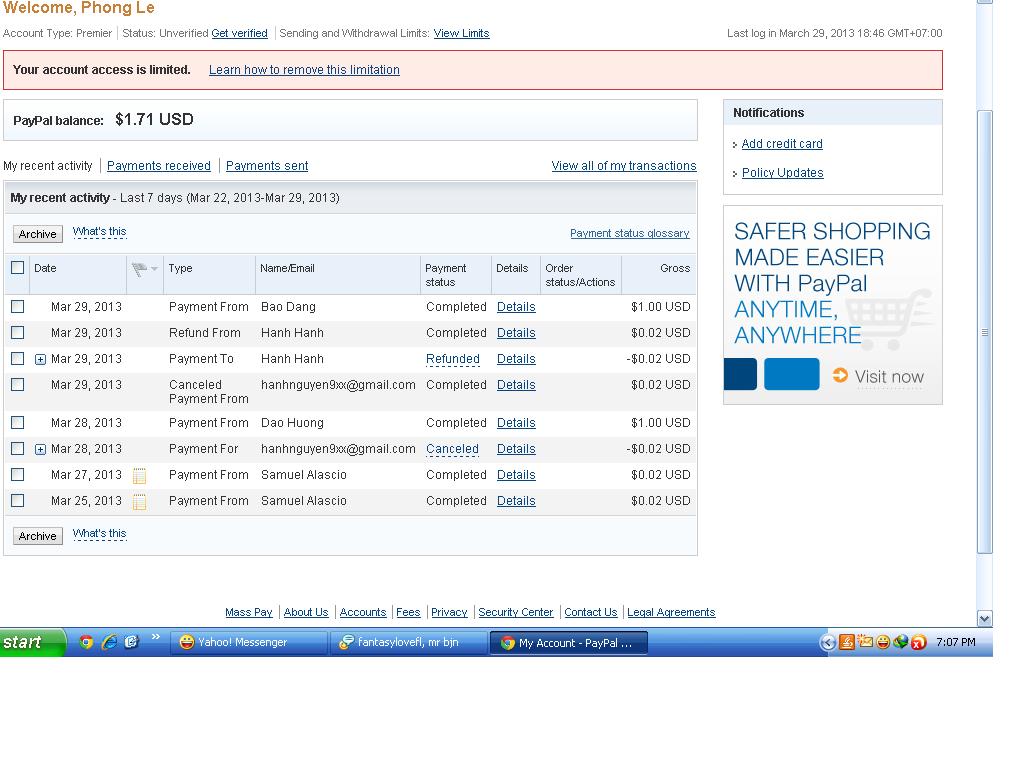The width and height of the screenshot is (1024, 768).
Task: Click vertical scrollbar thumb
Action: 985,332
